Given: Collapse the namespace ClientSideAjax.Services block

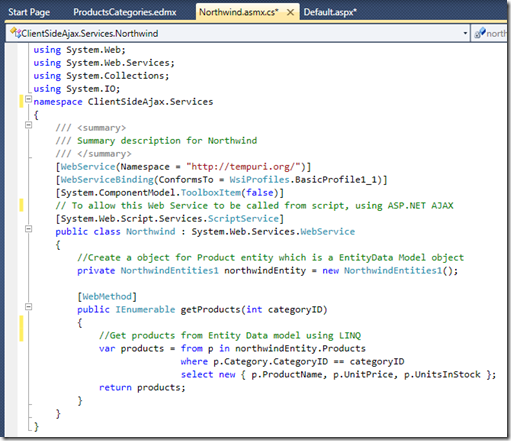Looking at the screenshot, I should coord(28,99).
